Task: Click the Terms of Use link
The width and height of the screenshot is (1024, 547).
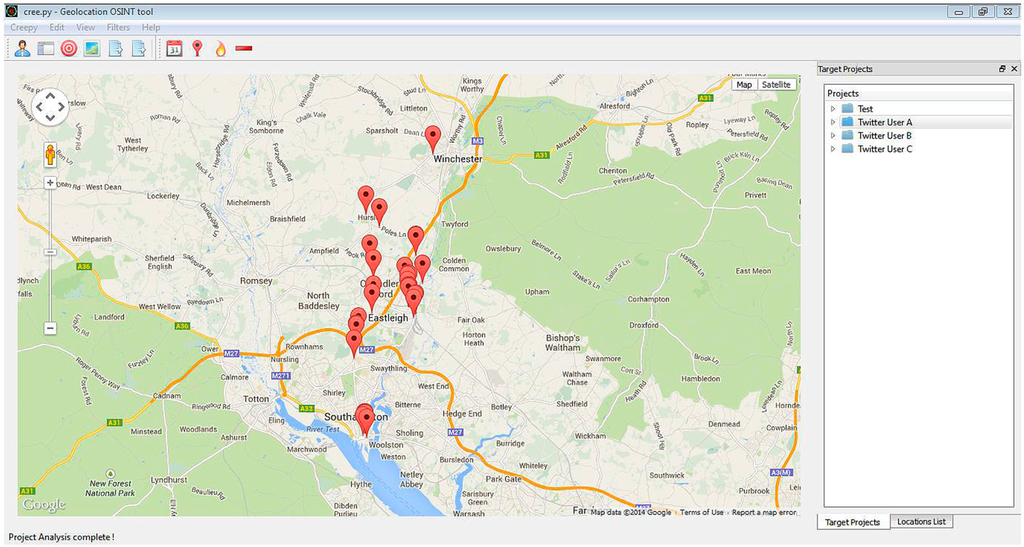Action: click(x=701, y=512)
